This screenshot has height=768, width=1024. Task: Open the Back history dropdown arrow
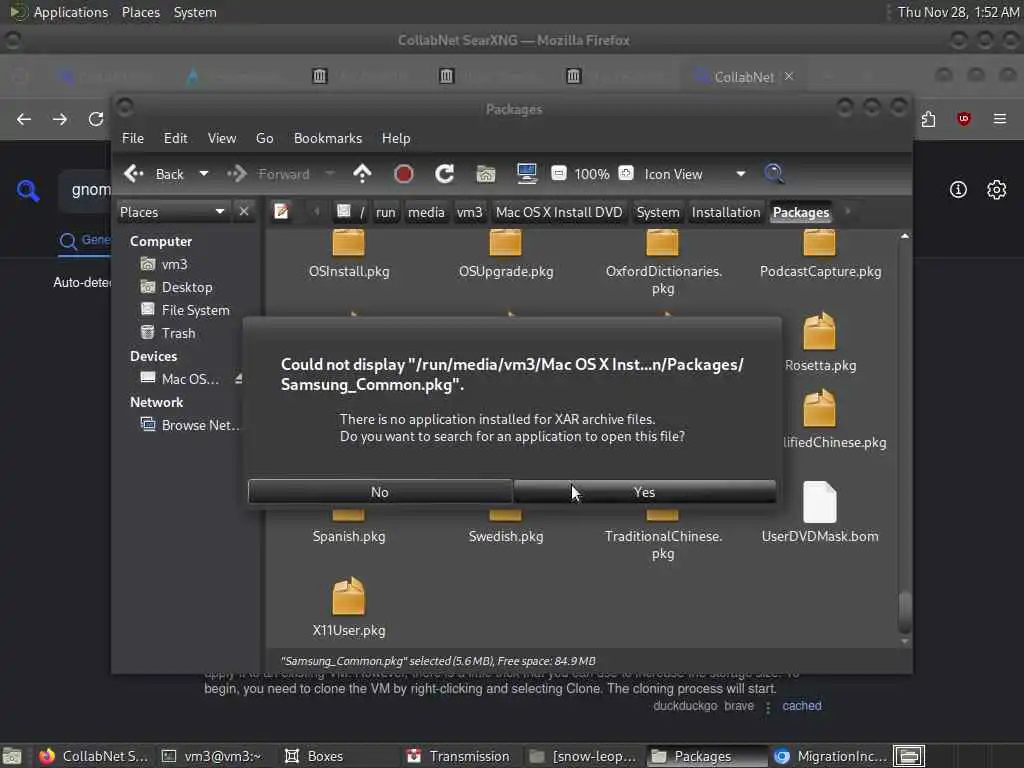204,174
